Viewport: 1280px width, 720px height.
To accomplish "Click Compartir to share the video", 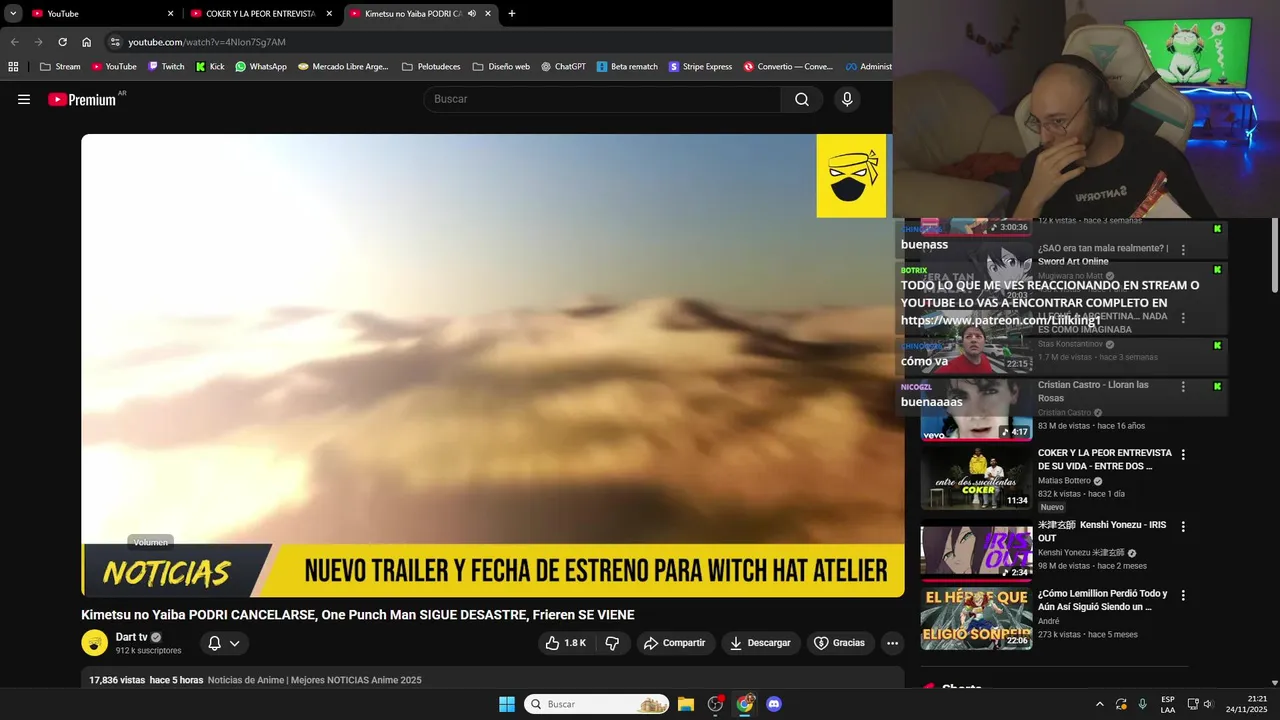I will 675,643.
